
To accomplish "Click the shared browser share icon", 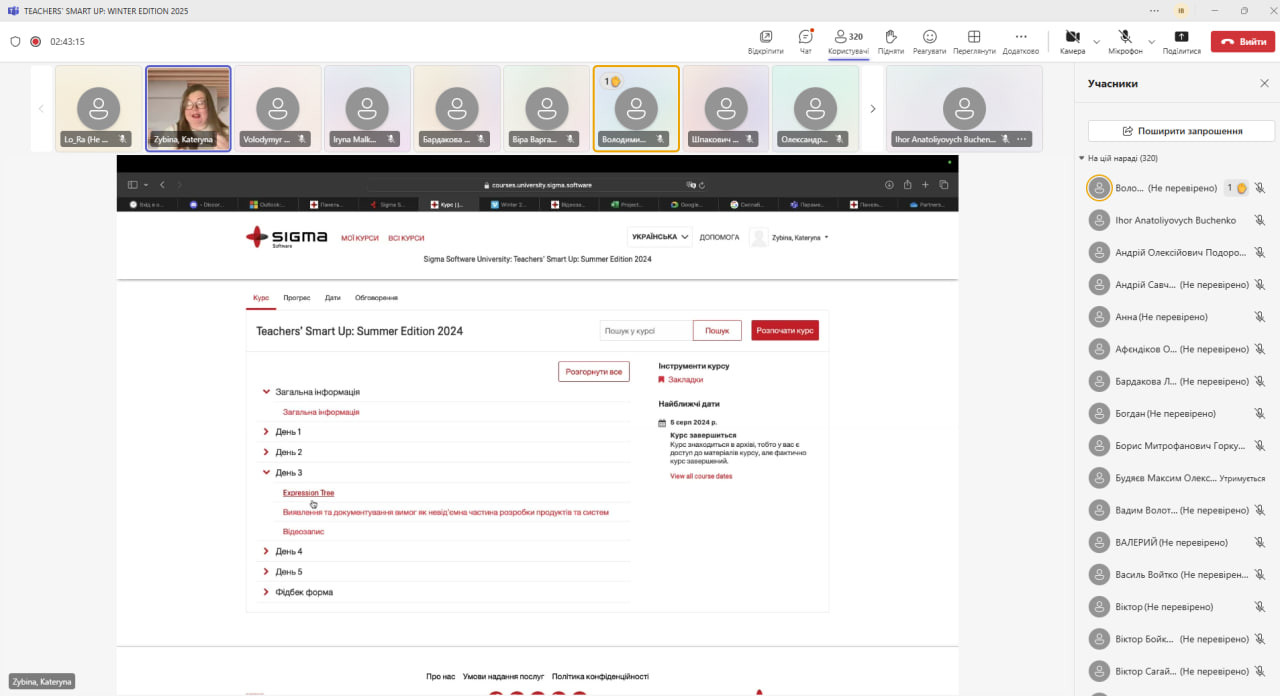I will point(907,185).
